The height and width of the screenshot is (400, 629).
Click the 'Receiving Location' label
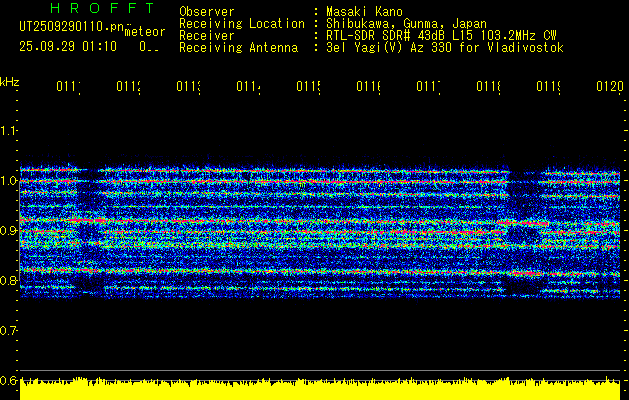pos(242,24)
